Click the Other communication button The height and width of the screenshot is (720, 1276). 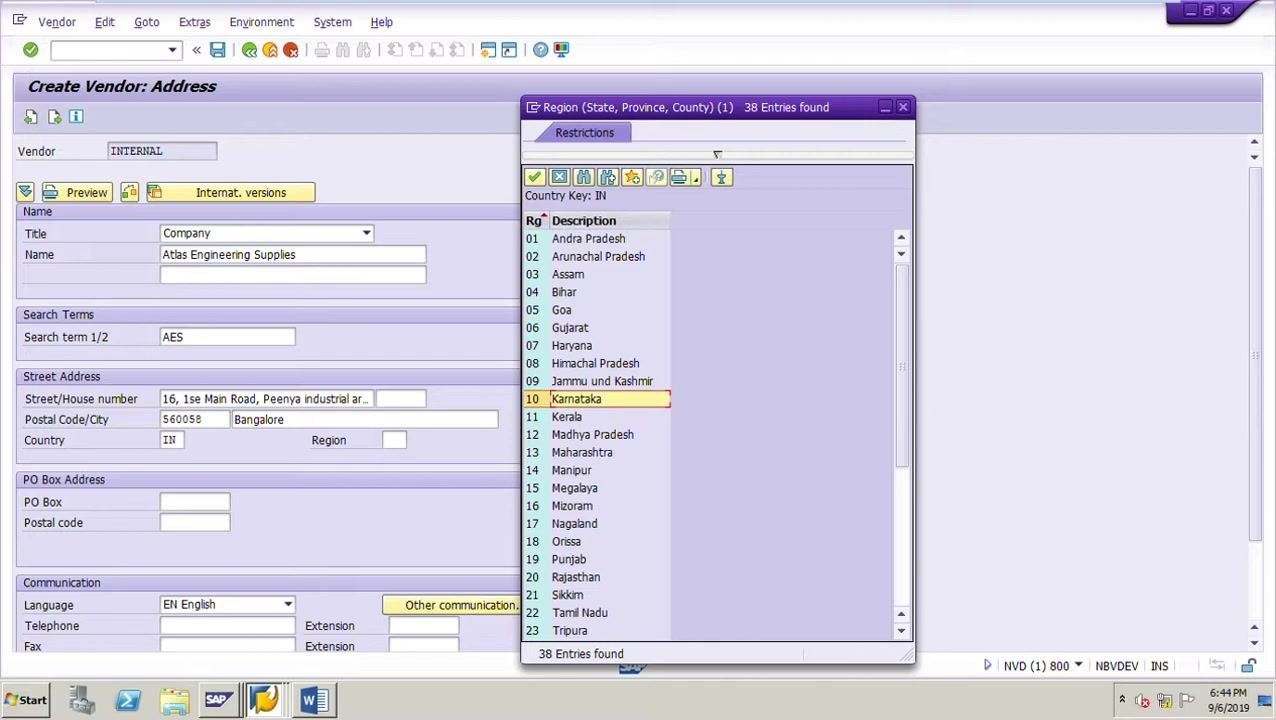451,605
